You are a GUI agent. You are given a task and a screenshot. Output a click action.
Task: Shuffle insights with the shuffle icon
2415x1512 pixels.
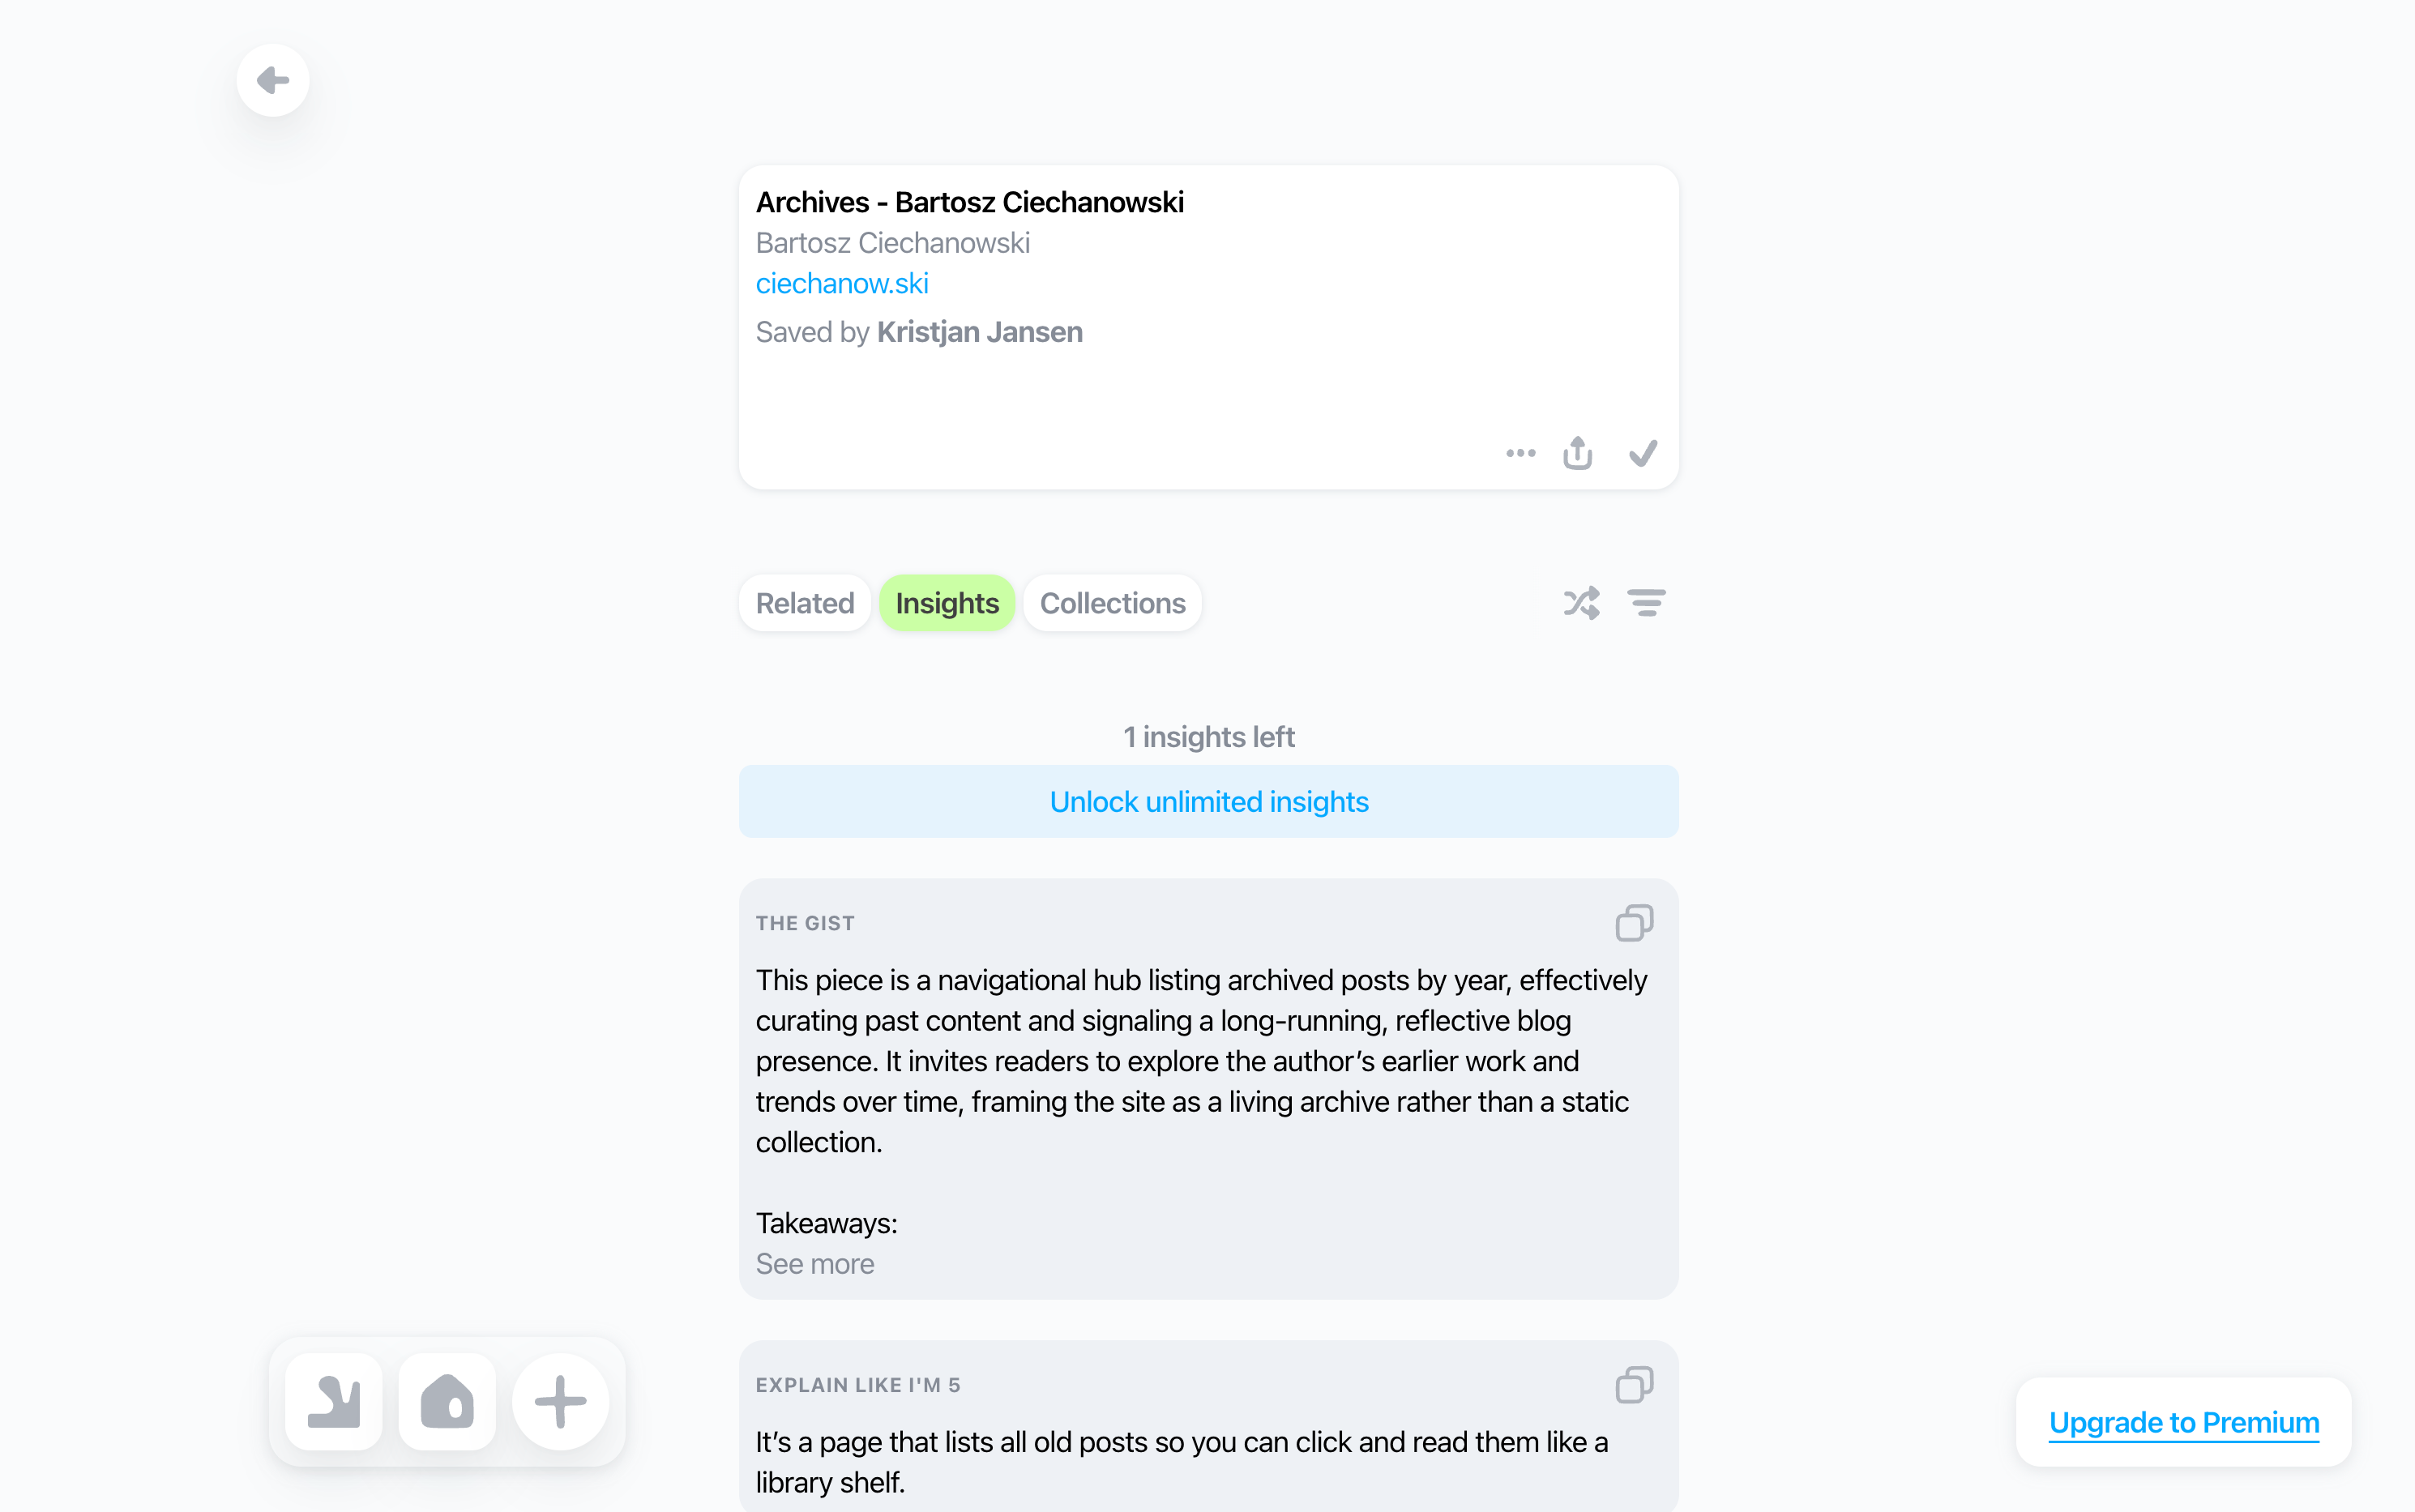[1581, 603]
